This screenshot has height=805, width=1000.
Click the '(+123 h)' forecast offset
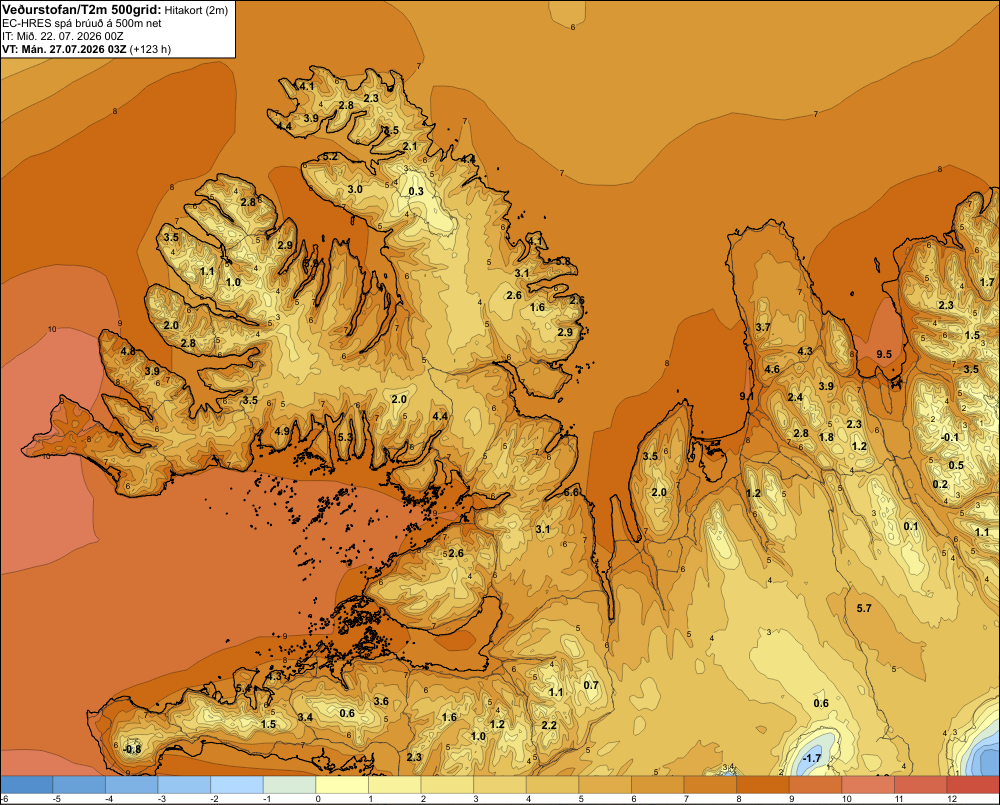(x=150, y=49)
